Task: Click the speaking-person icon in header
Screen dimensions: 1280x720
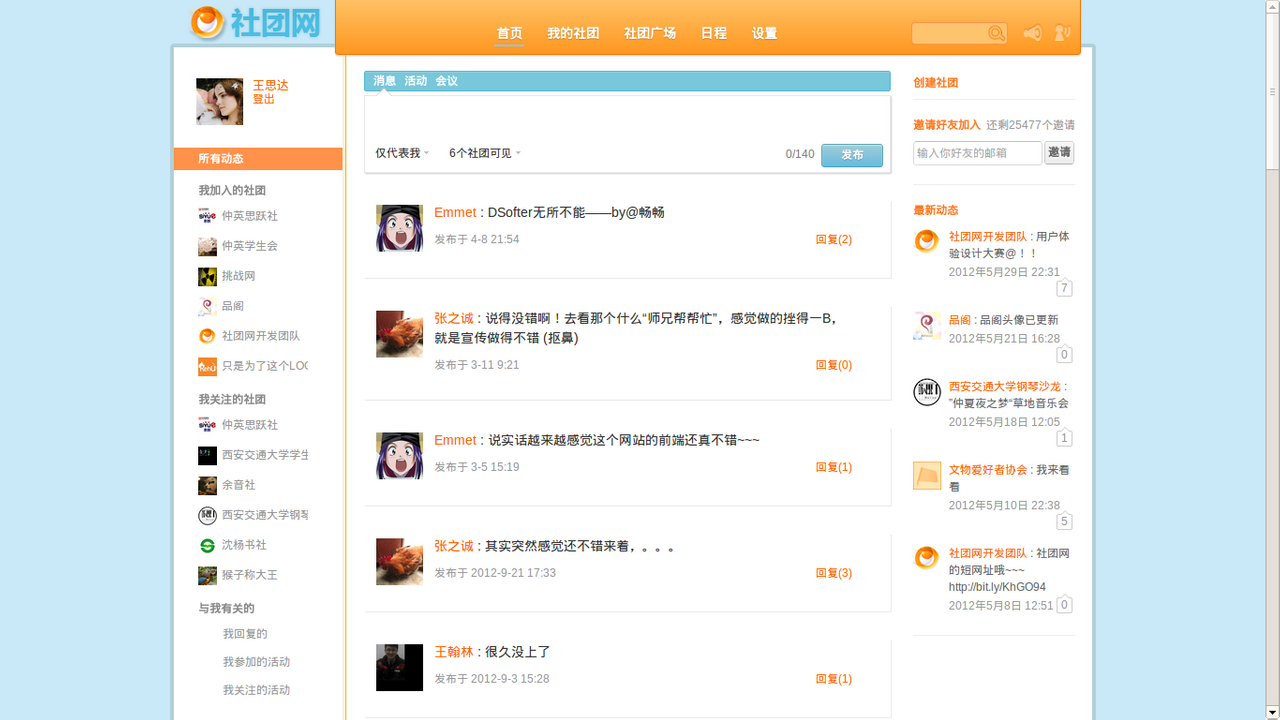Action: coord(1062,34)
